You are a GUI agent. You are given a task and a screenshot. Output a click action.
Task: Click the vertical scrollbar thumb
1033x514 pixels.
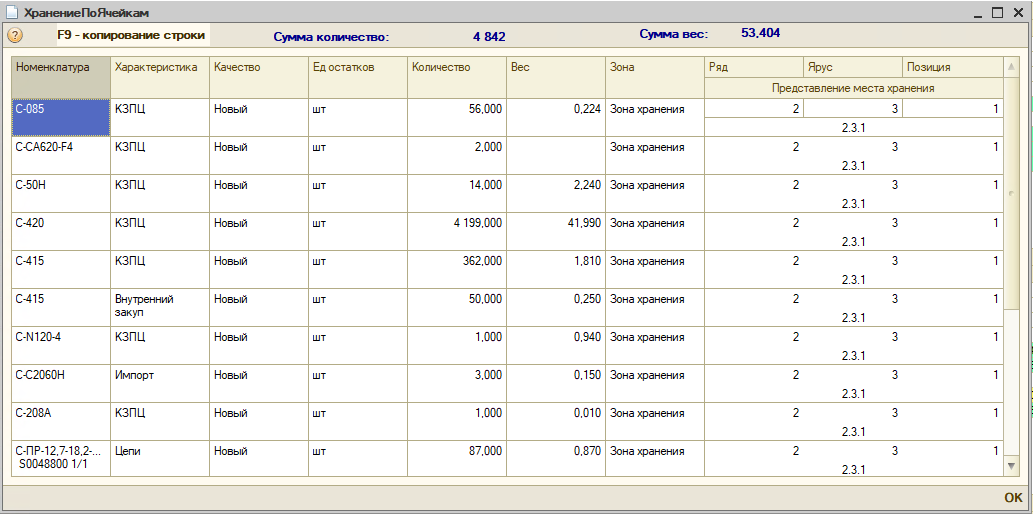click(x=1011, y=193)
